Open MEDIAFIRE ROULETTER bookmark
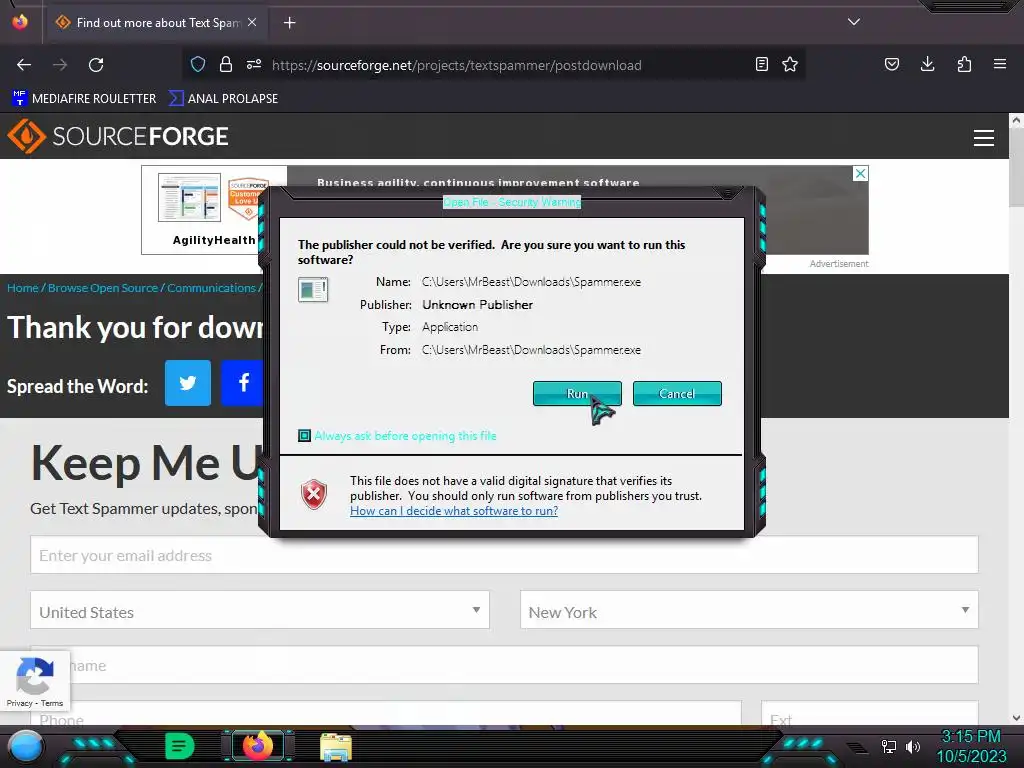The image size is (1024, 768). 84,99
